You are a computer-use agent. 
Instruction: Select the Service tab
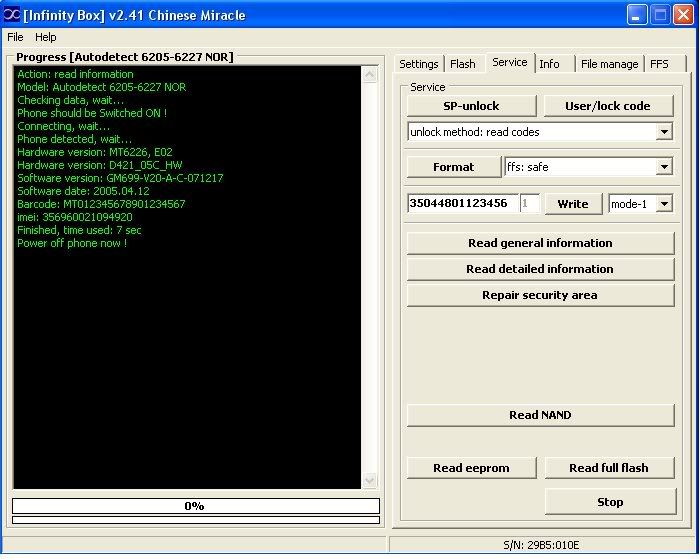tap(510, 63)
